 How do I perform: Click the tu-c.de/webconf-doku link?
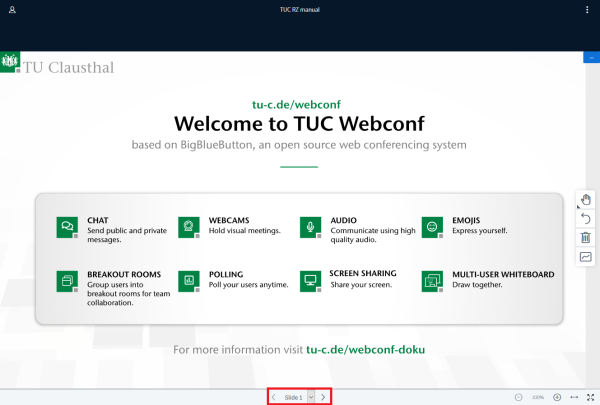[x=372, y=350]
